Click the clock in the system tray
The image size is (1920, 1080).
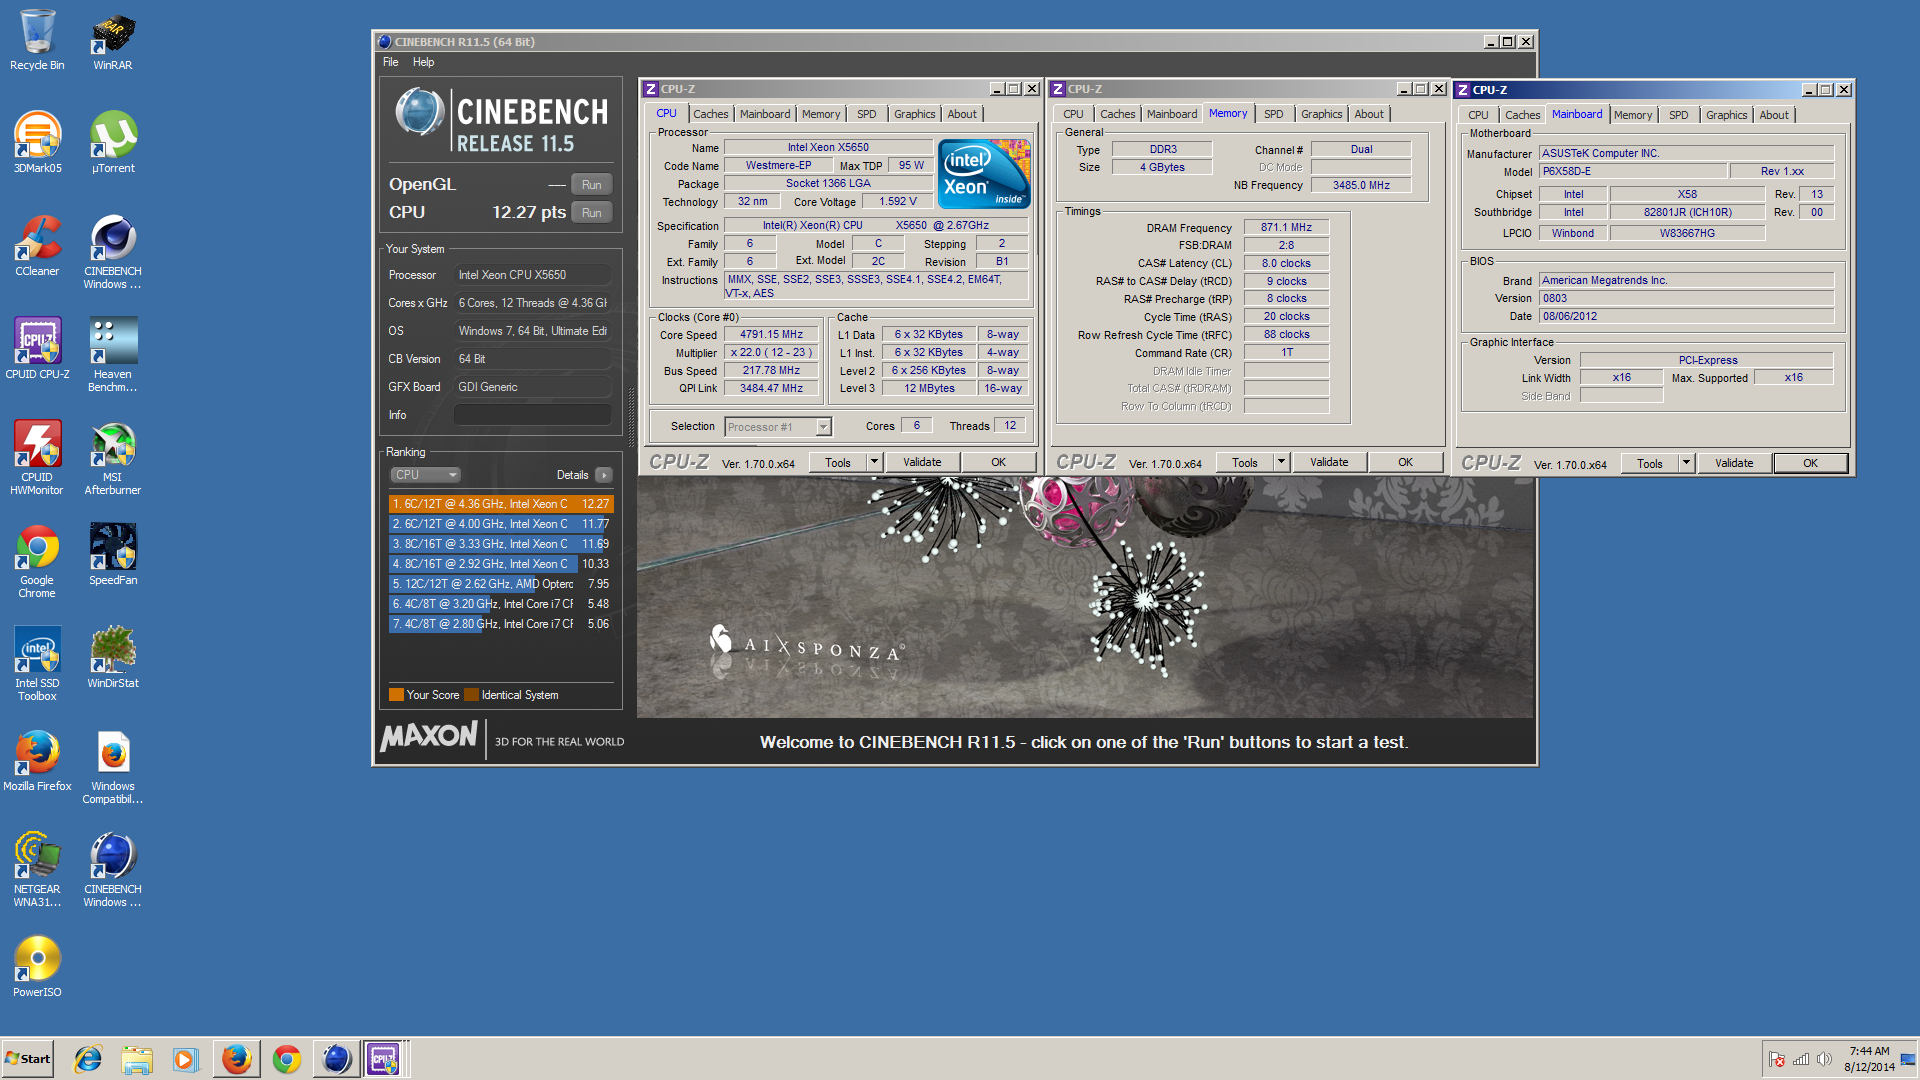tap(1869, 1059)
